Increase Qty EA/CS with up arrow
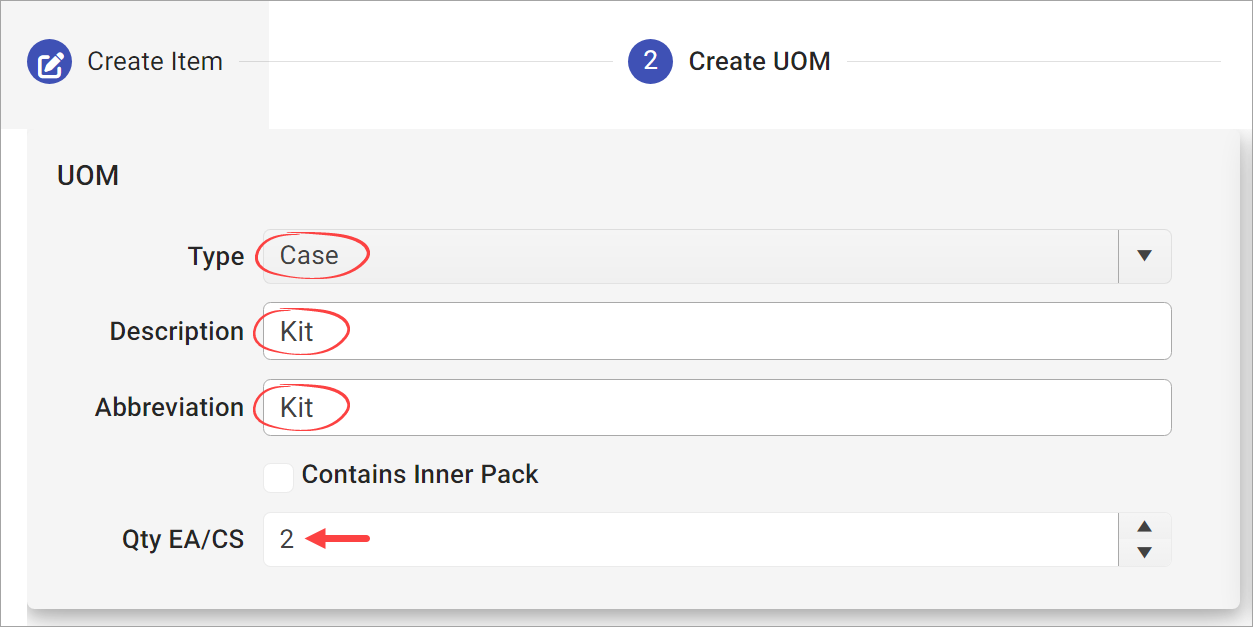The width and height of the screenshot is (1253, 627). click(1145, 527)
